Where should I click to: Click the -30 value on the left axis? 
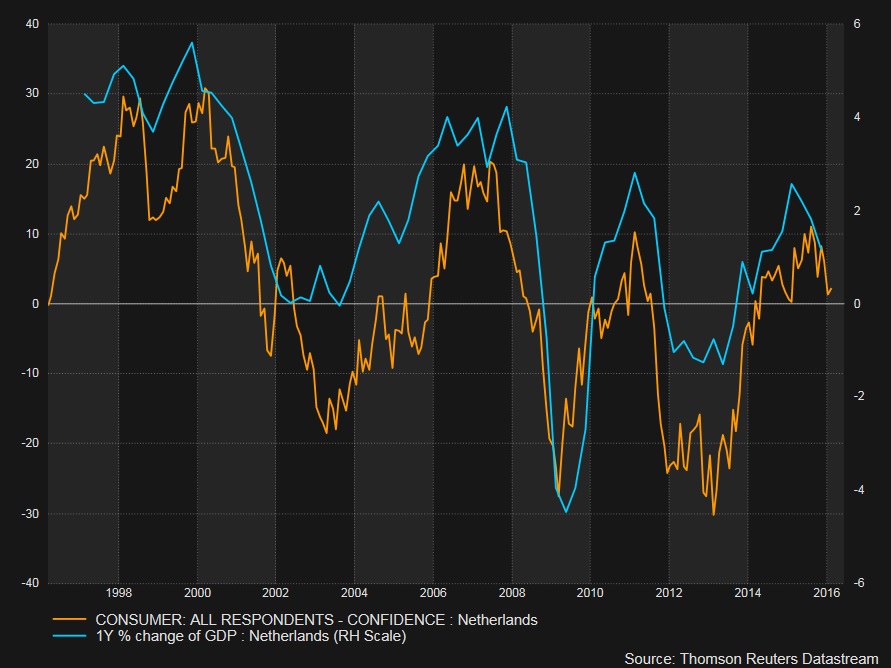(x=29, y=513)
